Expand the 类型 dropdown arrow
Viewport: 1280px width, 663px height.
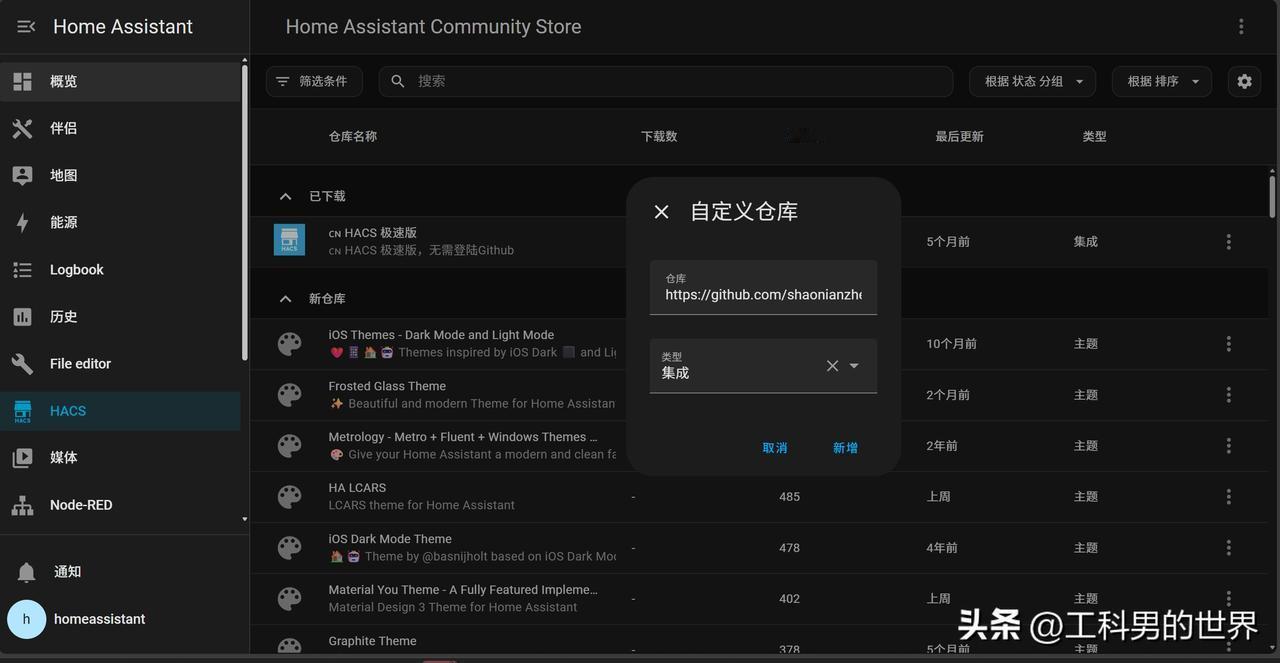click(854, 366)
